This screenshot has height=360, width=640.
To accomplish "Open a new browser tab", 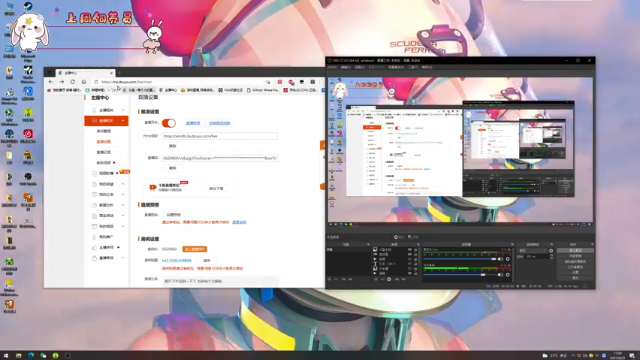I will click(120, 73).
